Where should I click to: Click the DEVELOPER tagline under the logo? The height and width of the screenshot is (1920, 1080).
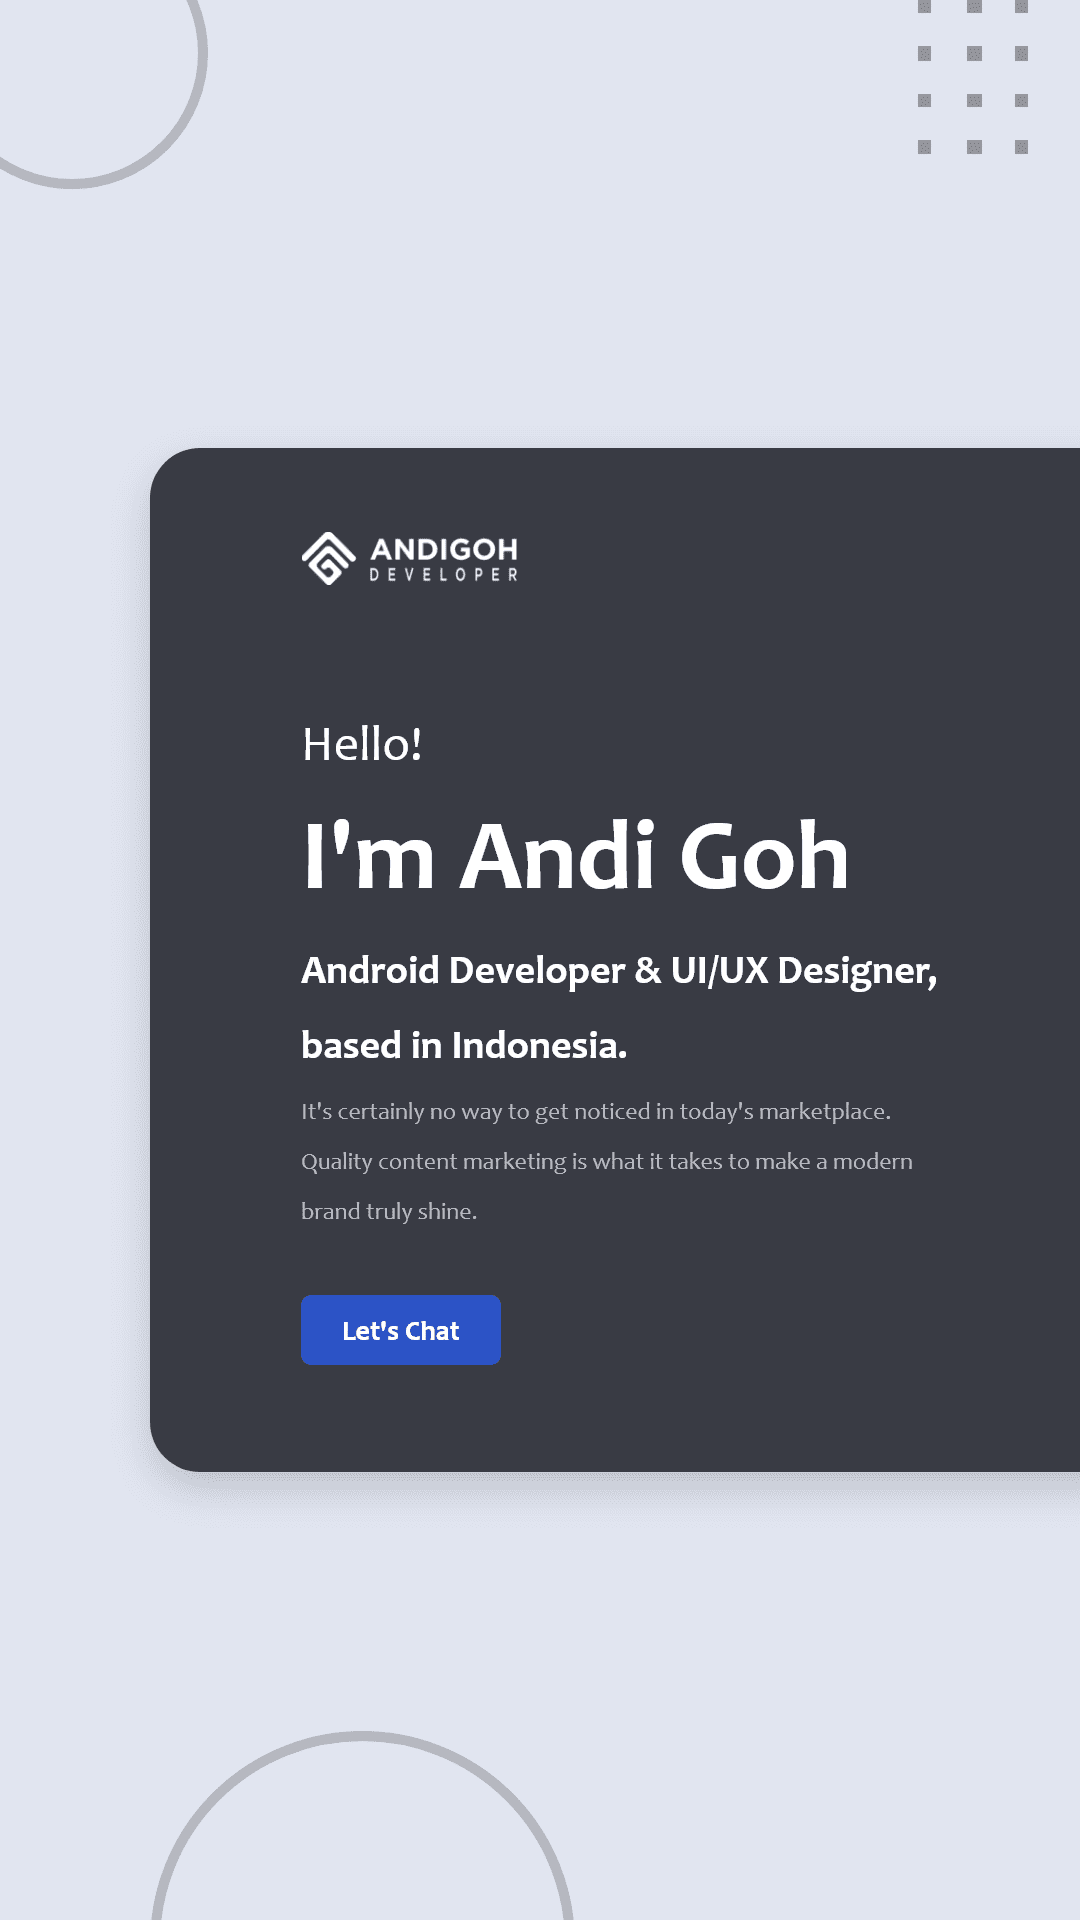(444, 575)
